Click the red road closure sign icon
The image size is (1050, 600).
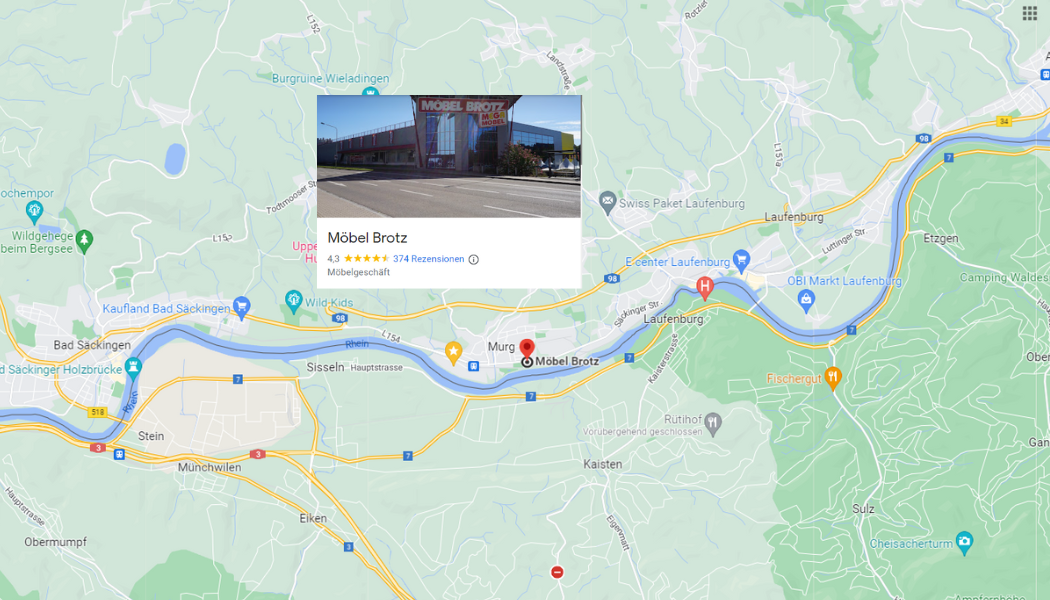pyautogui.click(x=556, y=572)
